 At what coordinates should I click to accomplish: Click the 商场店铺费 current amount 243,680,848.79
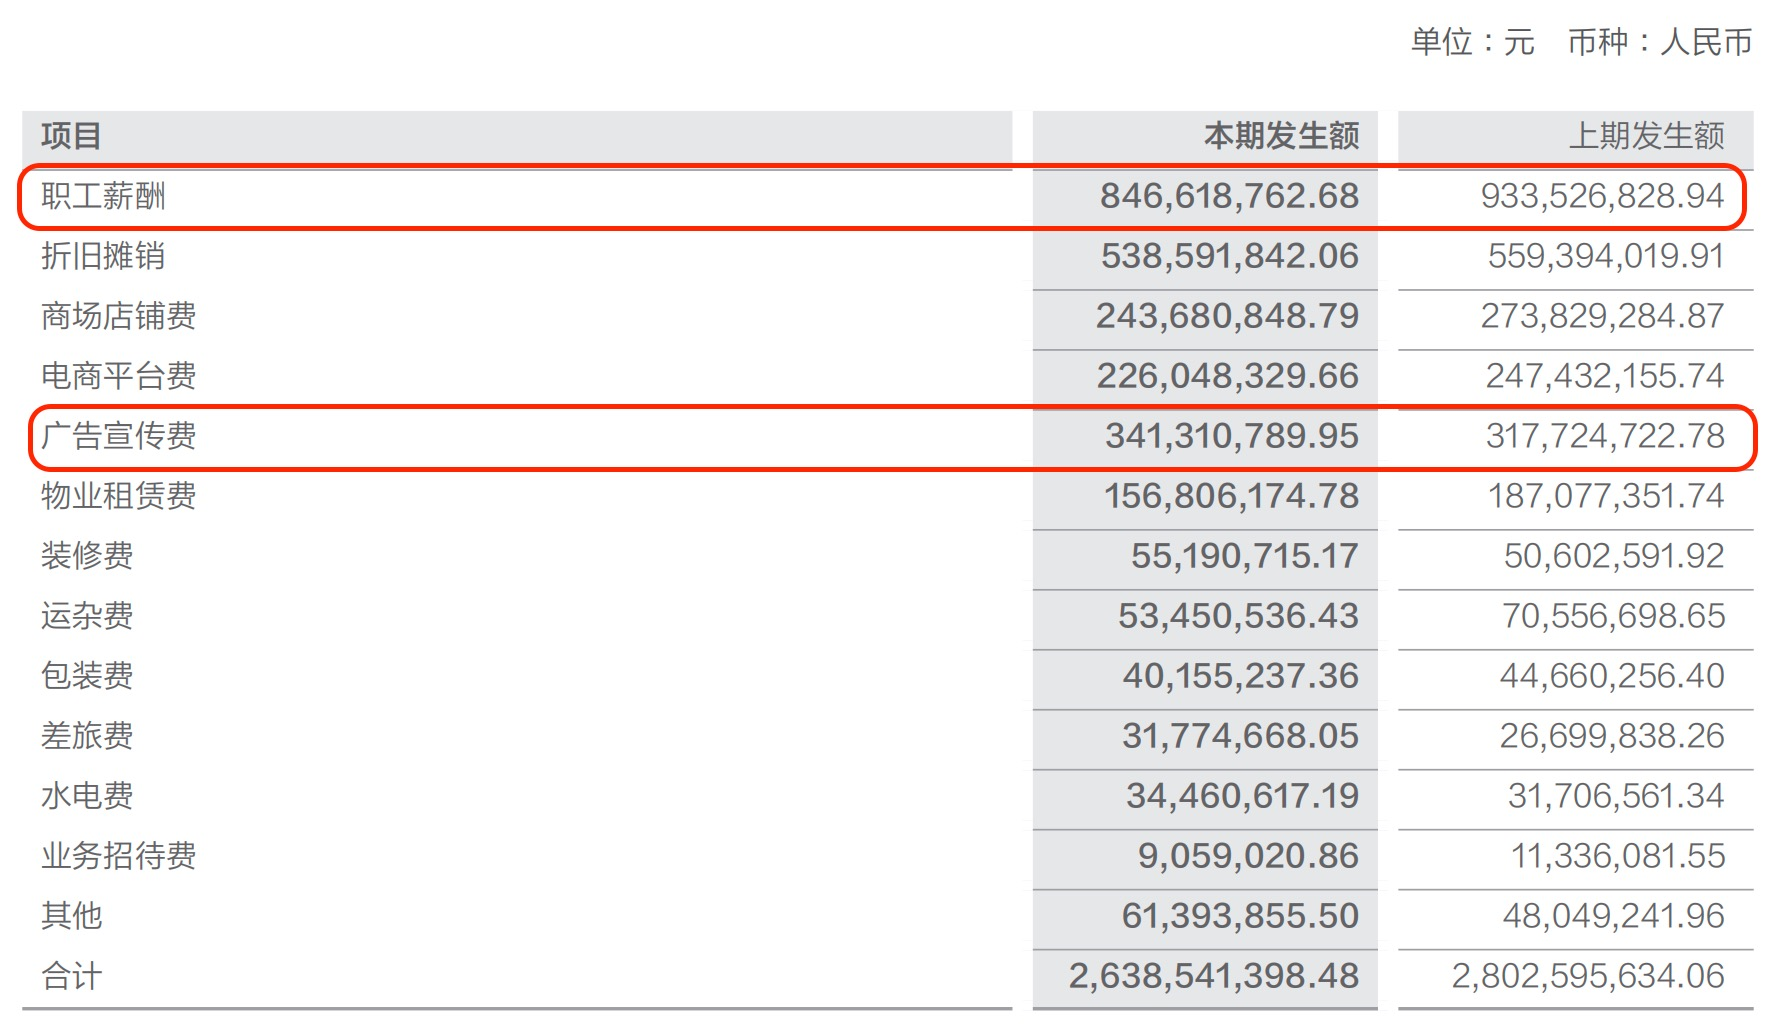pyautogui.click(x=1227, y=316)
